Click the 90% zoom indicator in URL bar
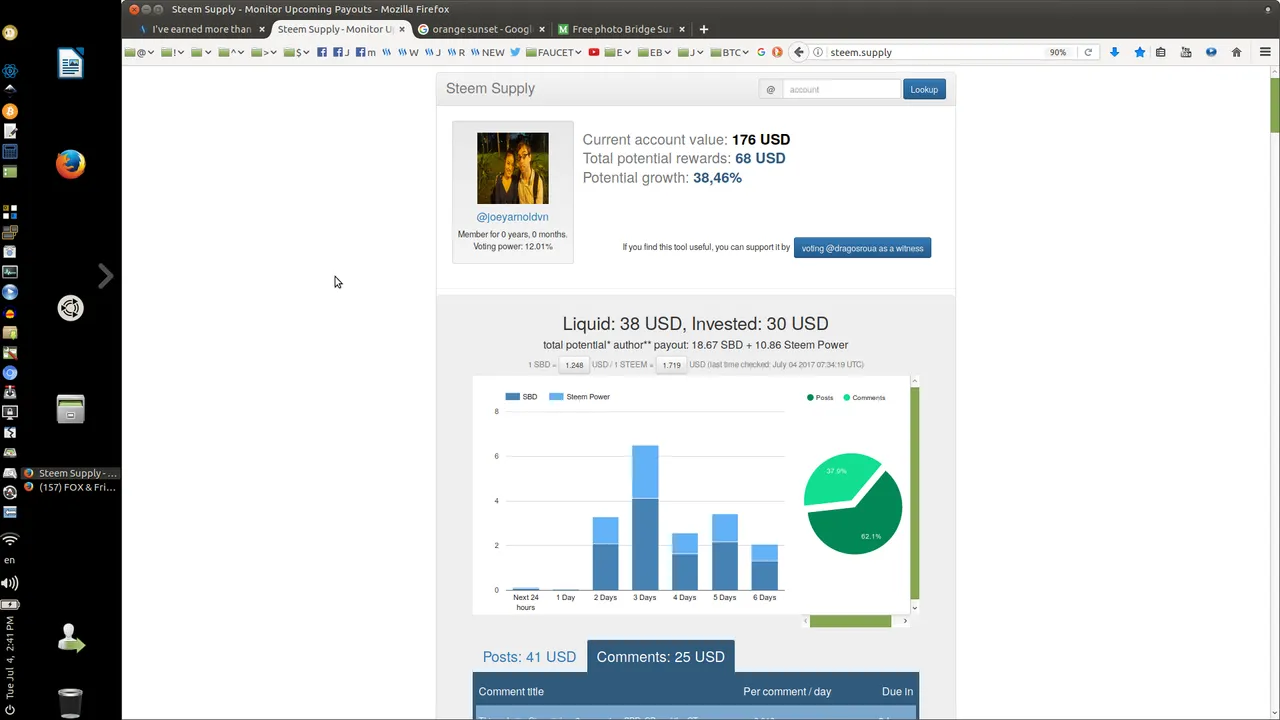The image size is (1280, 720). click(1057, 52)
